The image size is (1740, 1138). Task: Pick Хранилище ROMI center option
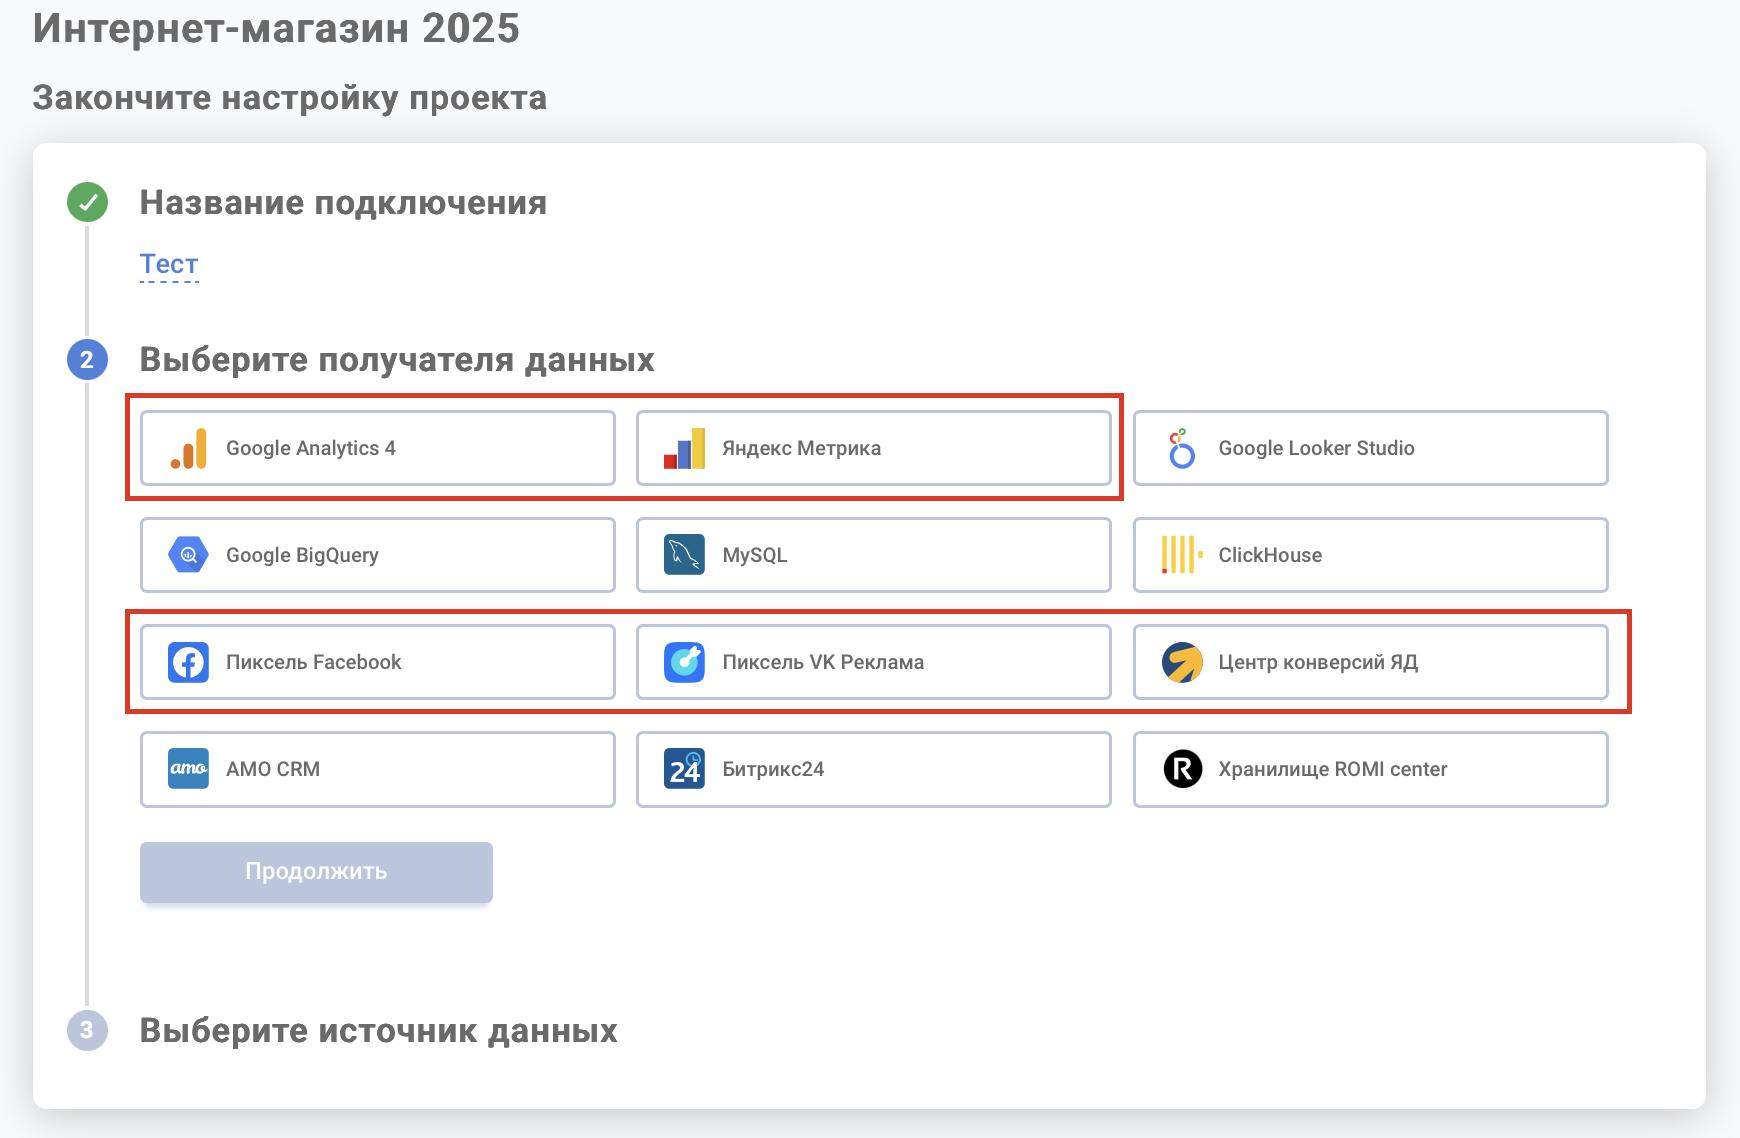pyautogui.click(x=1369, y=769)
